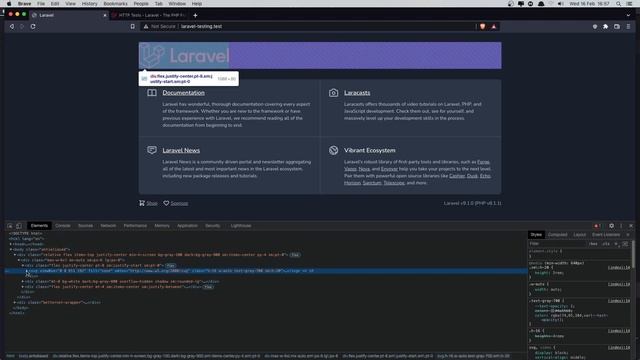
Task: Click the Laravel News chat icon
Action: (152, 150)
